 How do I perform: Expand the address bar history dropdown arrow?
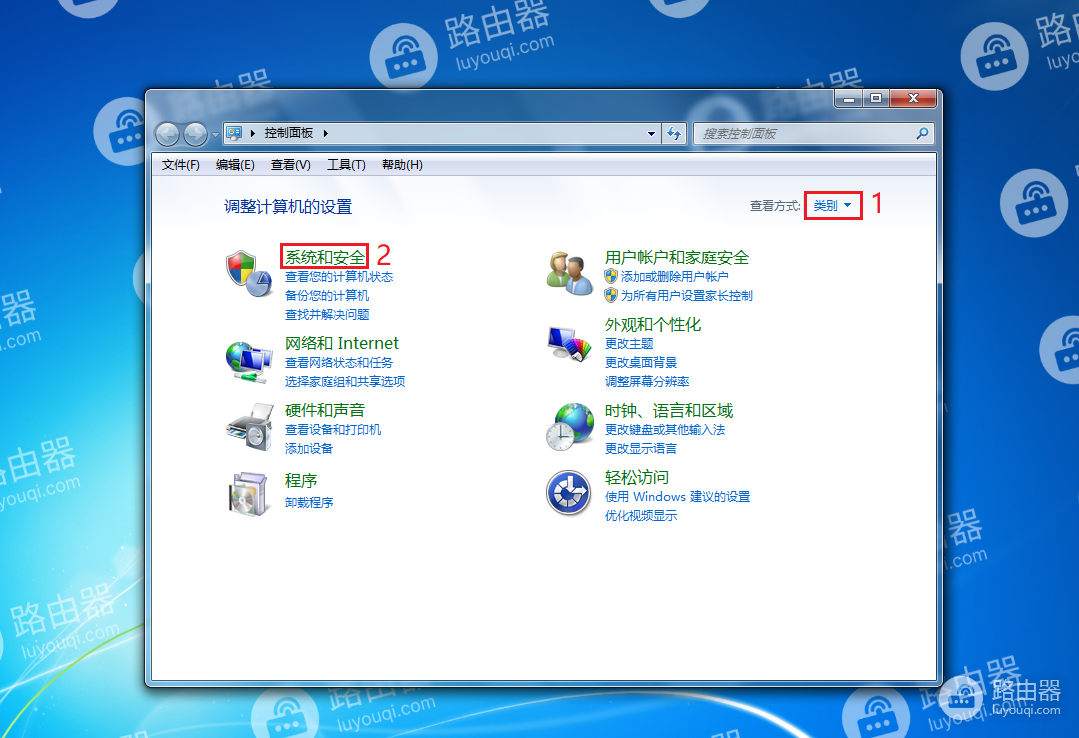tap(651, 134)
